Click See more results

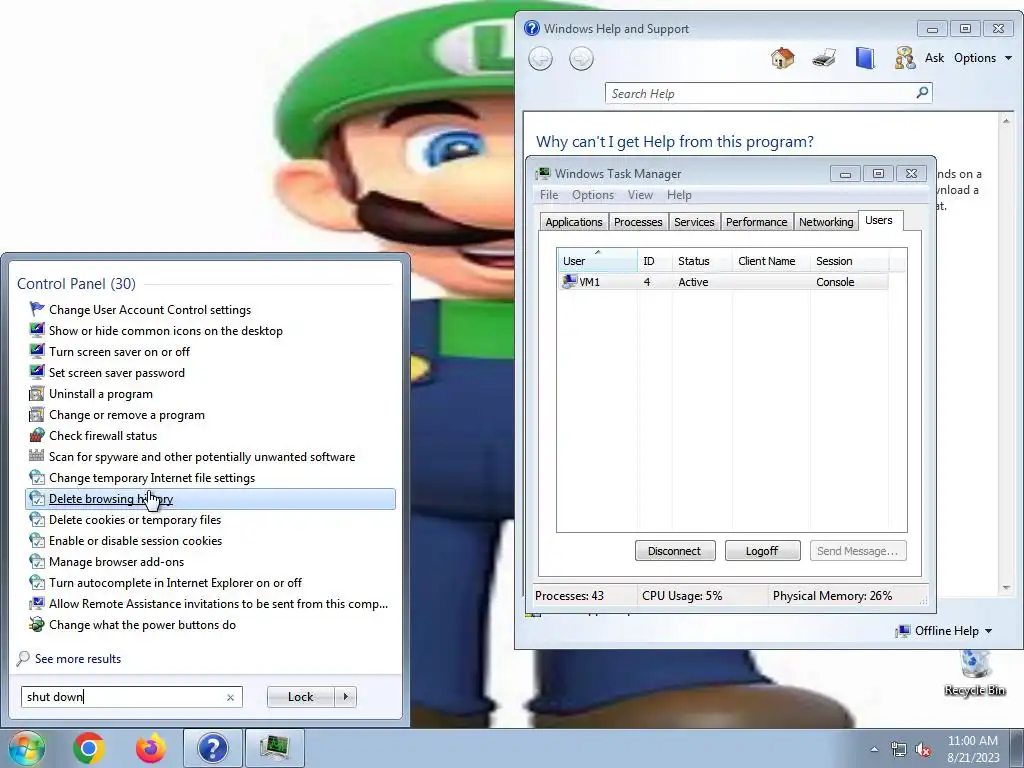pyautogui.click(x=78, y=658)
